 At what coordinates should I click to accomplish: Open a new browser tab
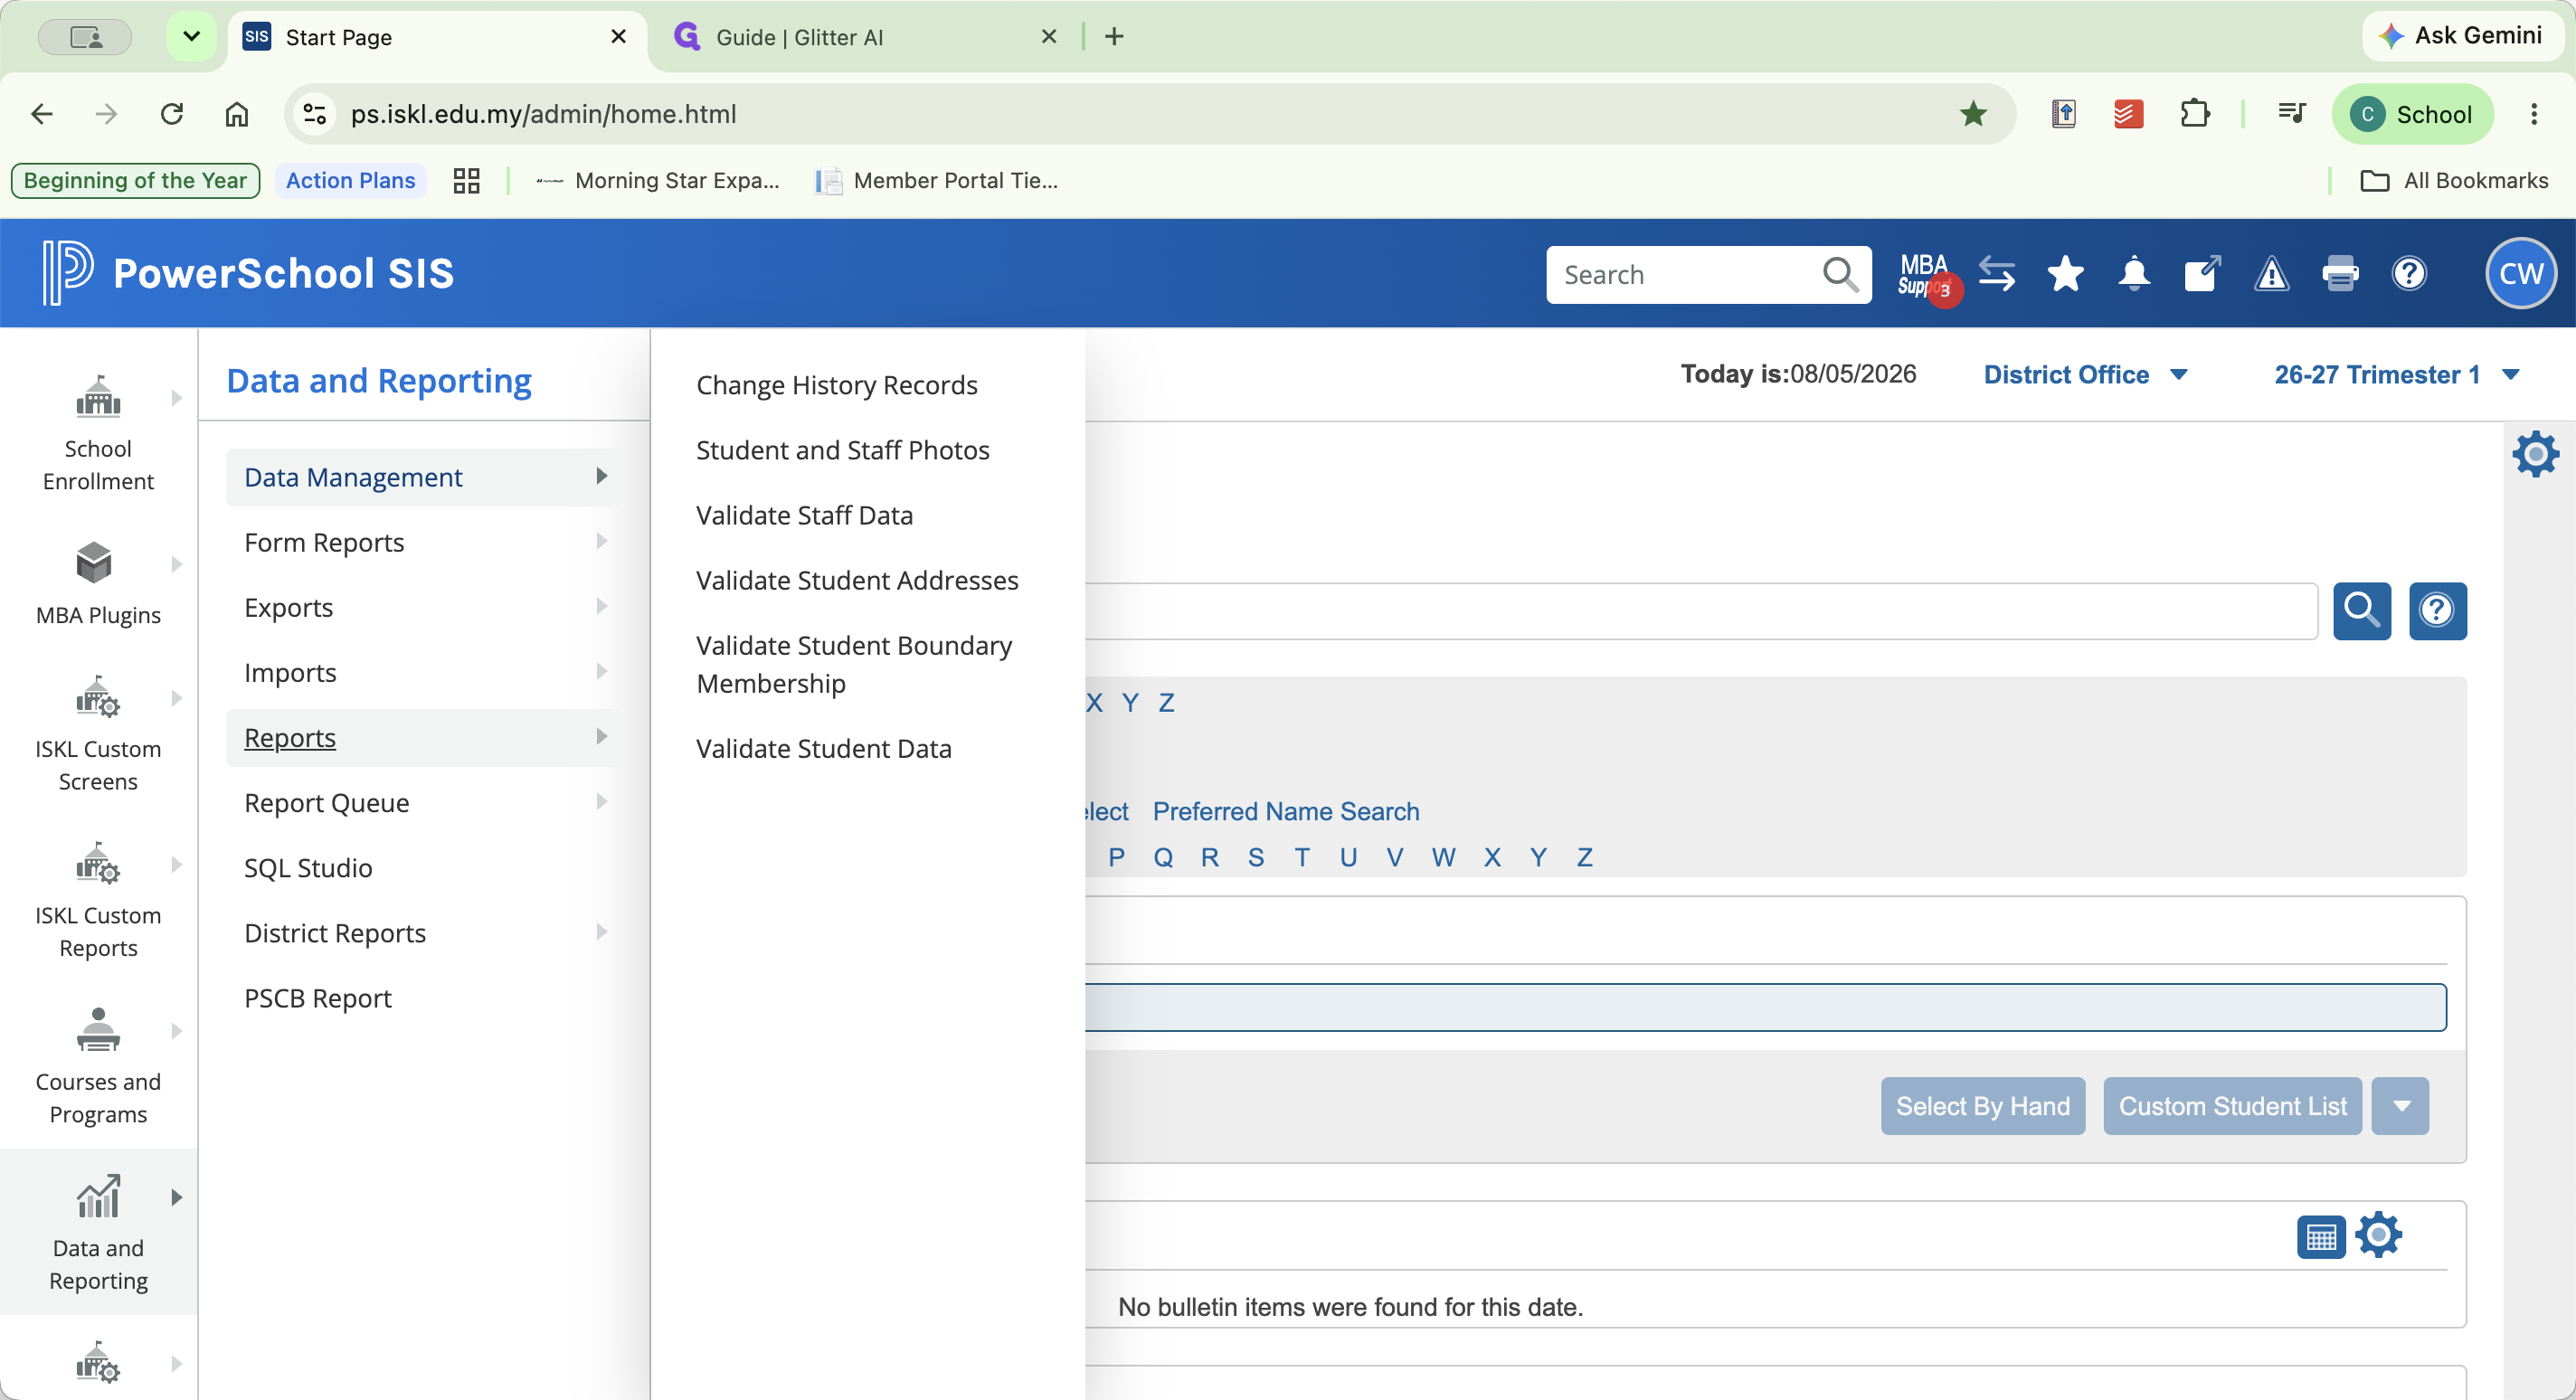(1114, 37)
